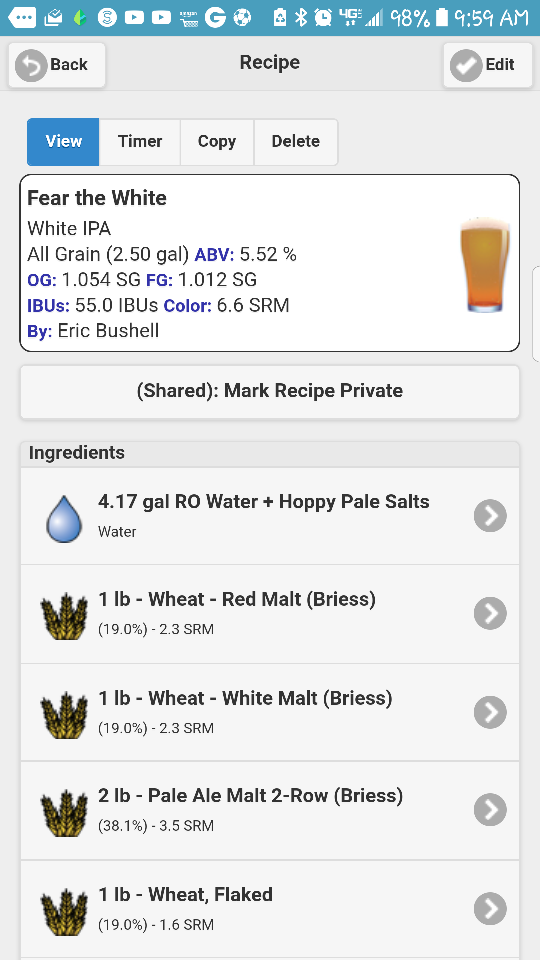Tap grain icon beside Wheat, Flaked
This screenshot has width=540, height=960.
tap(64, 911)
